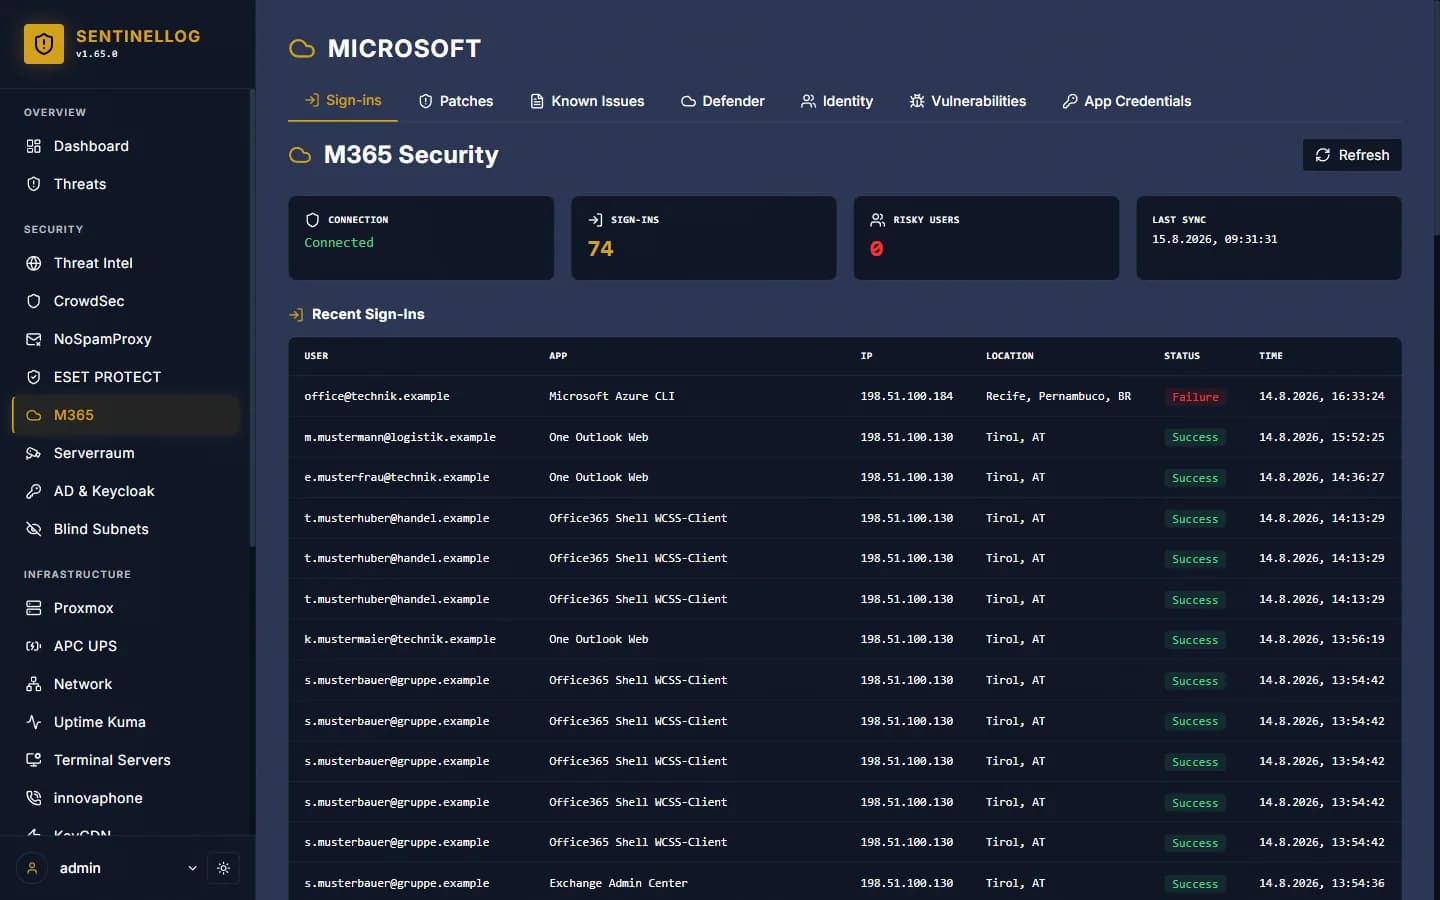Image resolution: width=1440 pixels, height=900 pixels.
Task: Open Uptime Kuma from sidebar
Action: click(126, 722)
